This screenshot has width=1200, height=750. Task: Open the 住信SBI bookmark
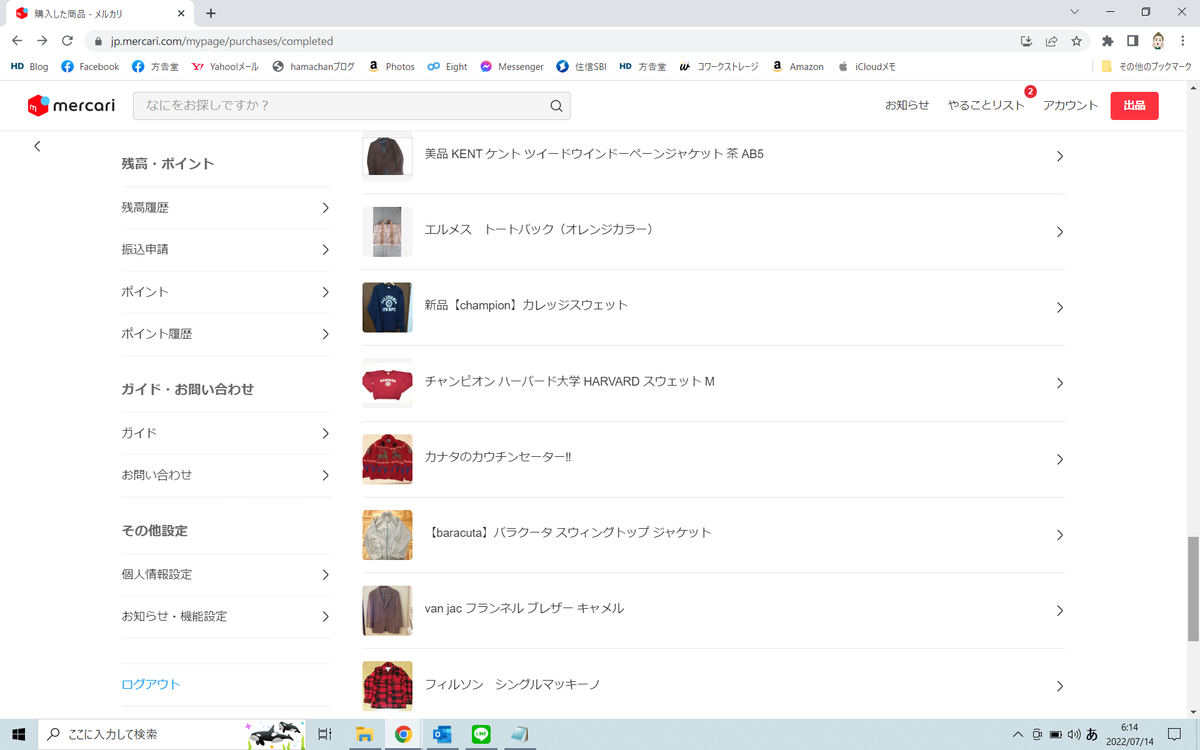[x=582, y=67]
